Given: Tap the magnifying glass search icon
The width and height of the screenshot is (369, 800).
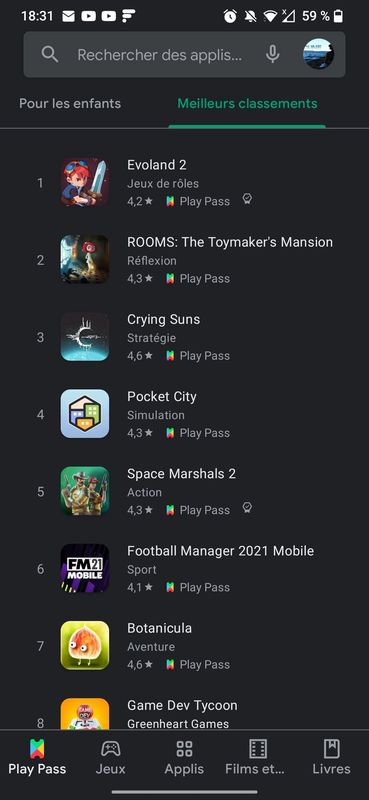Looking at the screenshot, I should 50,54.
